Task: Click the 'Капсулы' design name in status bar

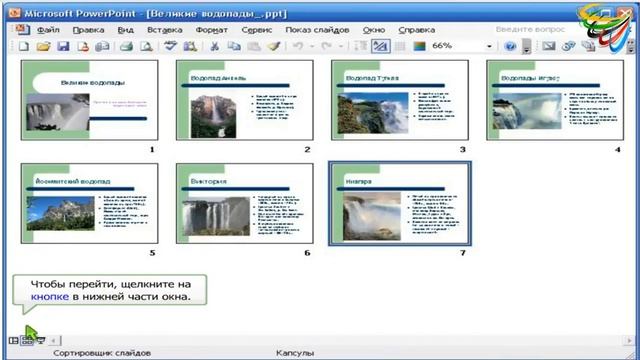Action: (x=295, y=353)
